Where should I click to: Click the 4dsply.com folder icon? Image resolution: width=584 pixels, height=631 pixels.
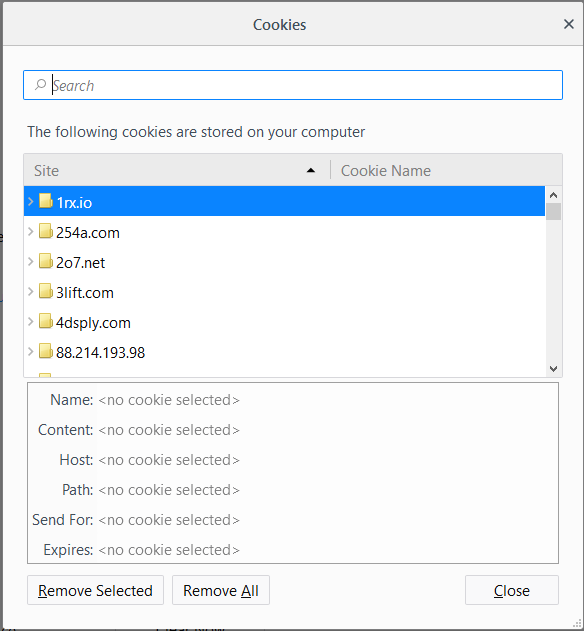point(45,321)
